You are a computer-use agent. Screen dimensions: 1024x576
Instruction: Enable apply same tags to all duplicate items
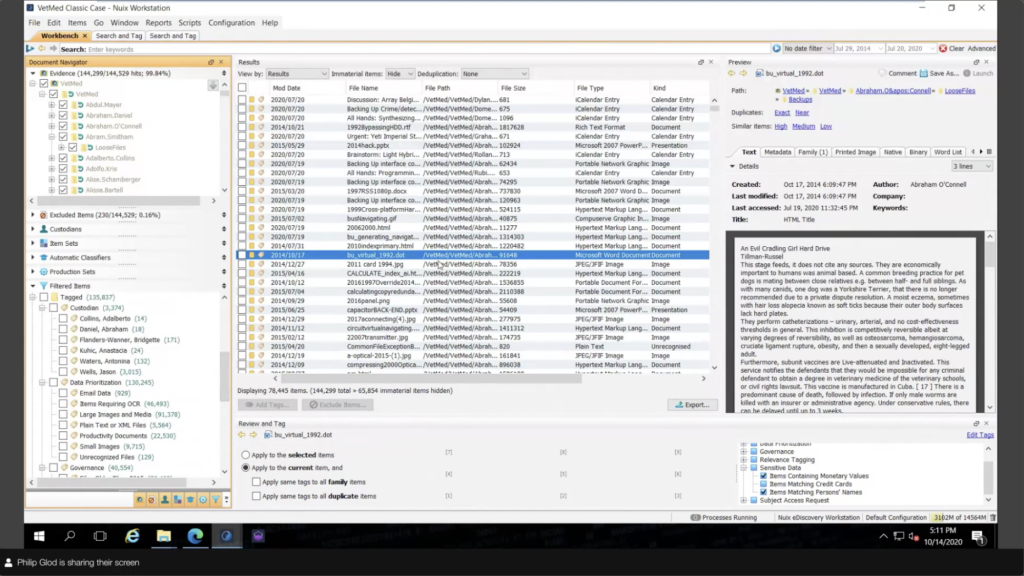pos(257,496)
